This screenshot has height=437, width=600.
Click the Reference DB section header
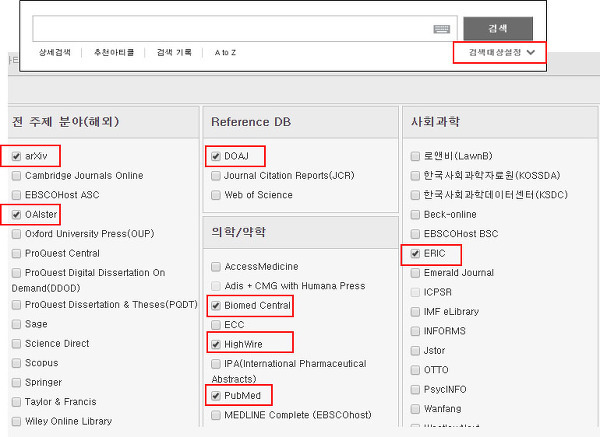[300, 122]
